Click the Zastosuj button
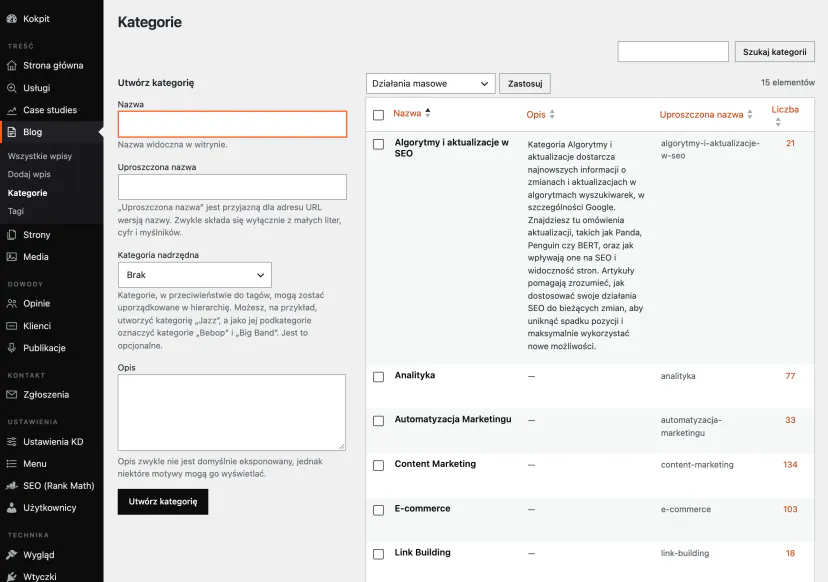 525,83
